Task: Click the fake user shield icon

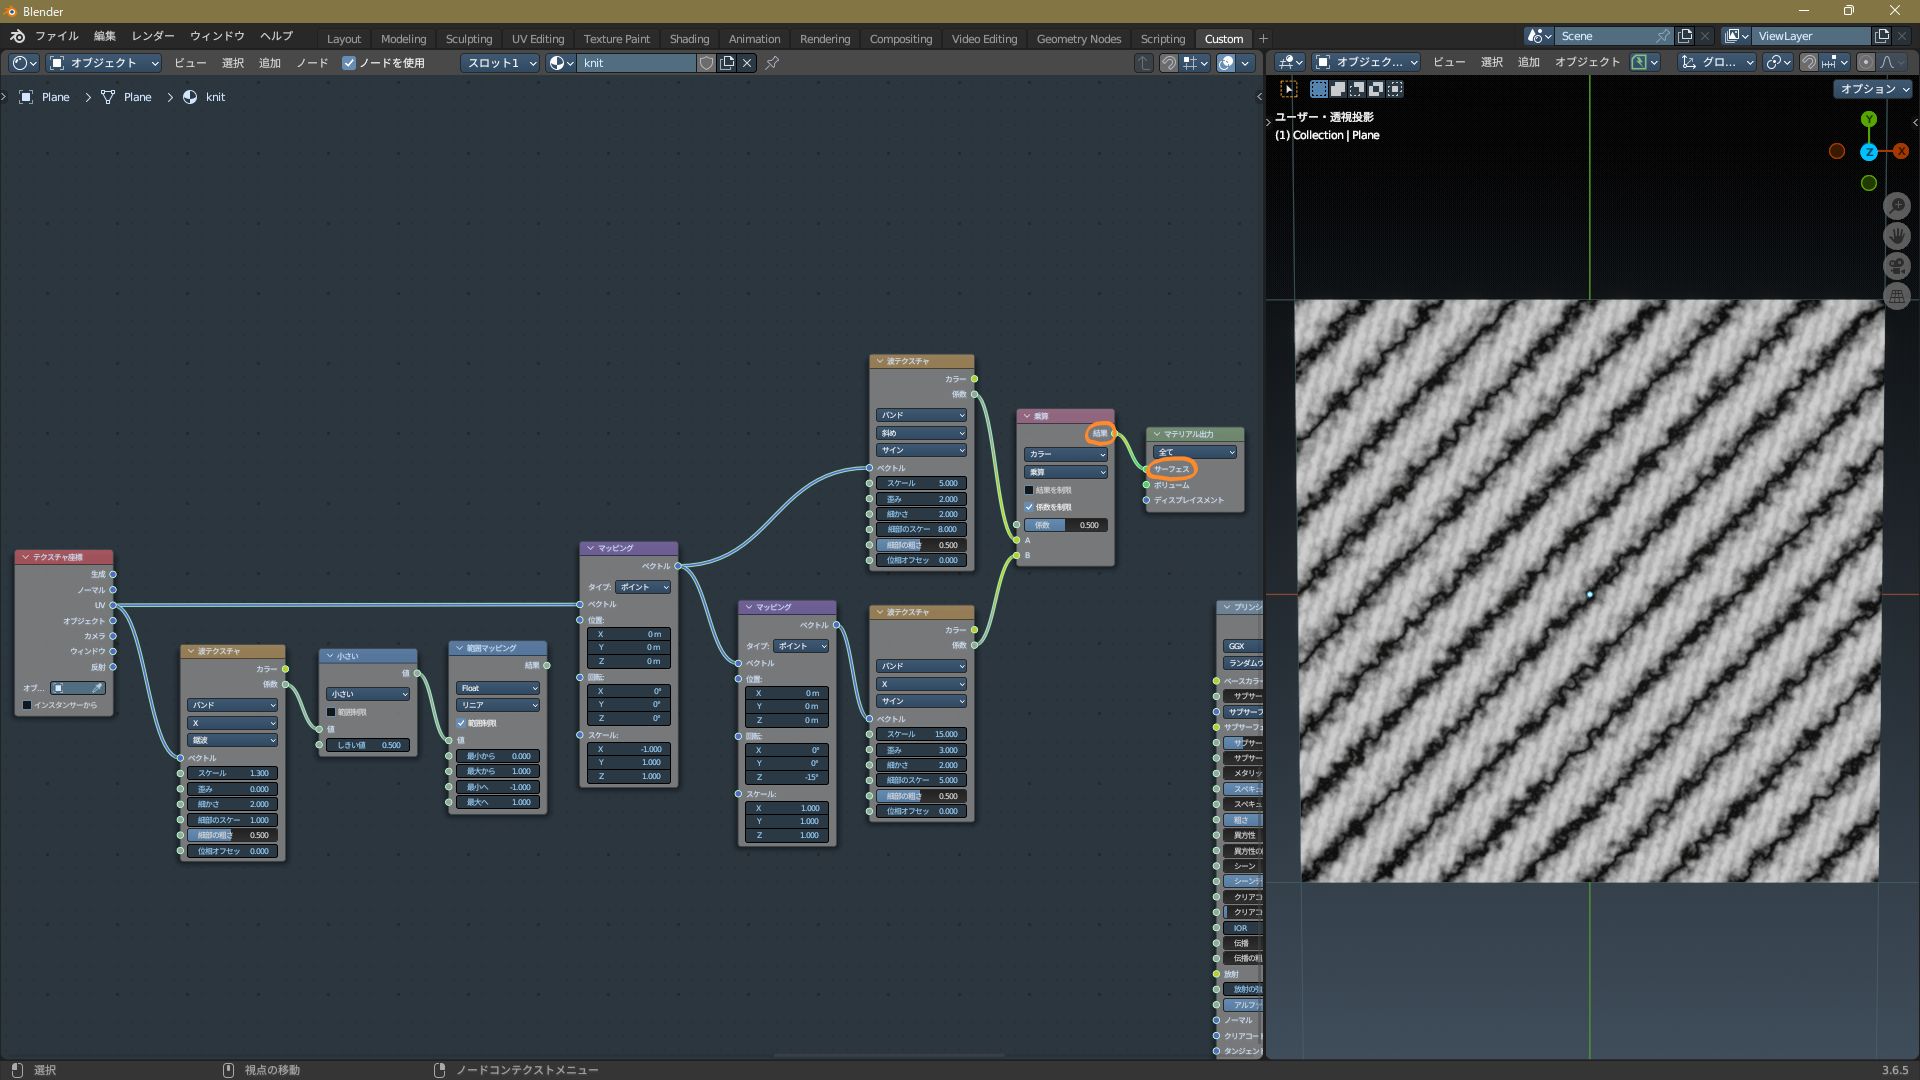Action: point(706,63)
